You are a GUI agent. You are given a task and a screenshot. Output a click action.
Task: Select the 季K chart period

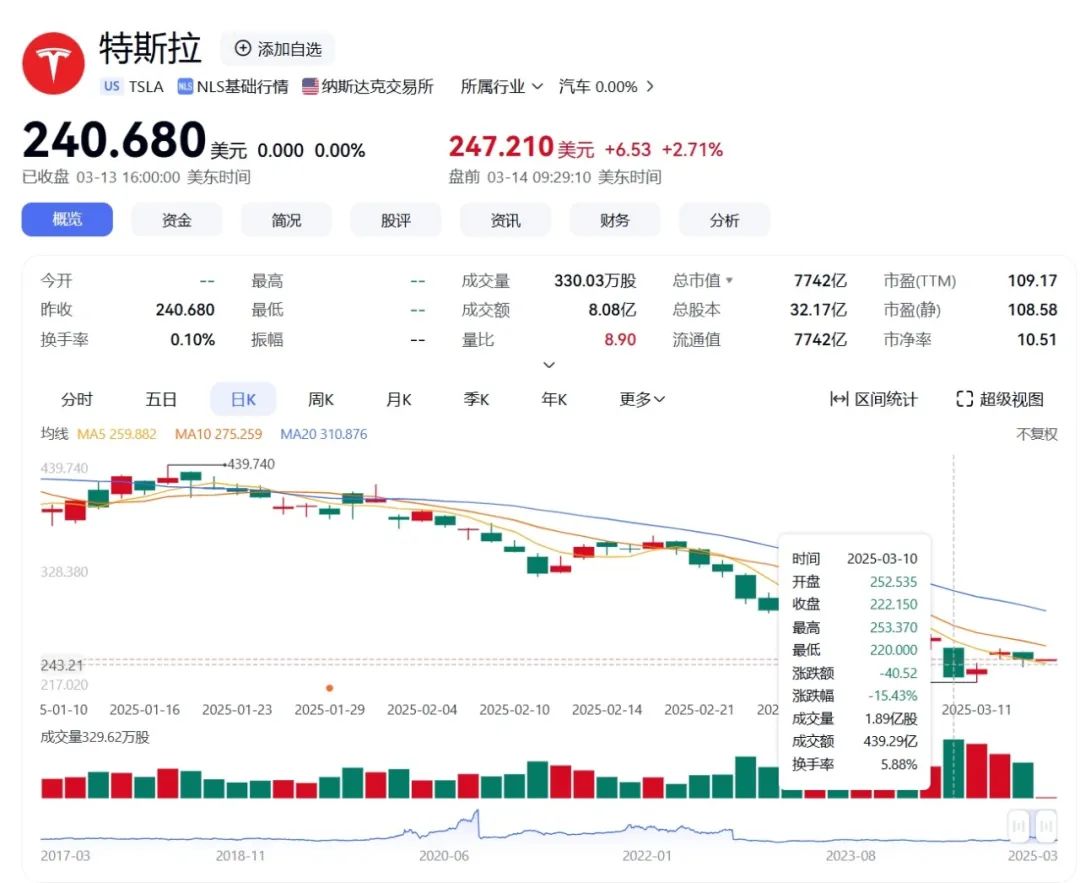[x=476, y=399]
